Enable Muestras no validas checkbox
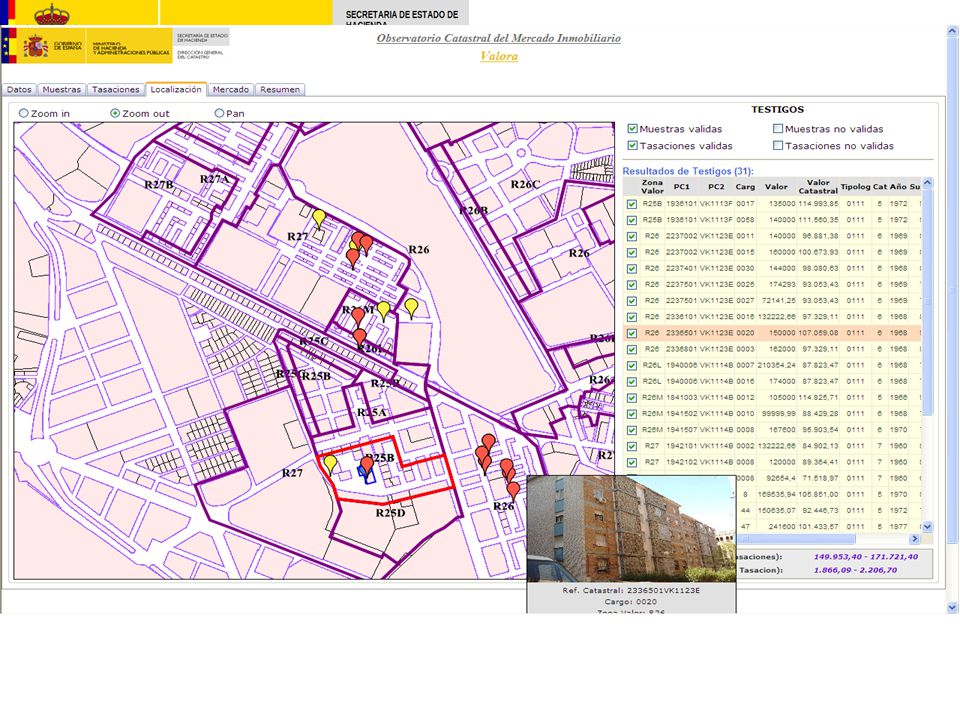This screenshot has width=960, height=720. 778,129
